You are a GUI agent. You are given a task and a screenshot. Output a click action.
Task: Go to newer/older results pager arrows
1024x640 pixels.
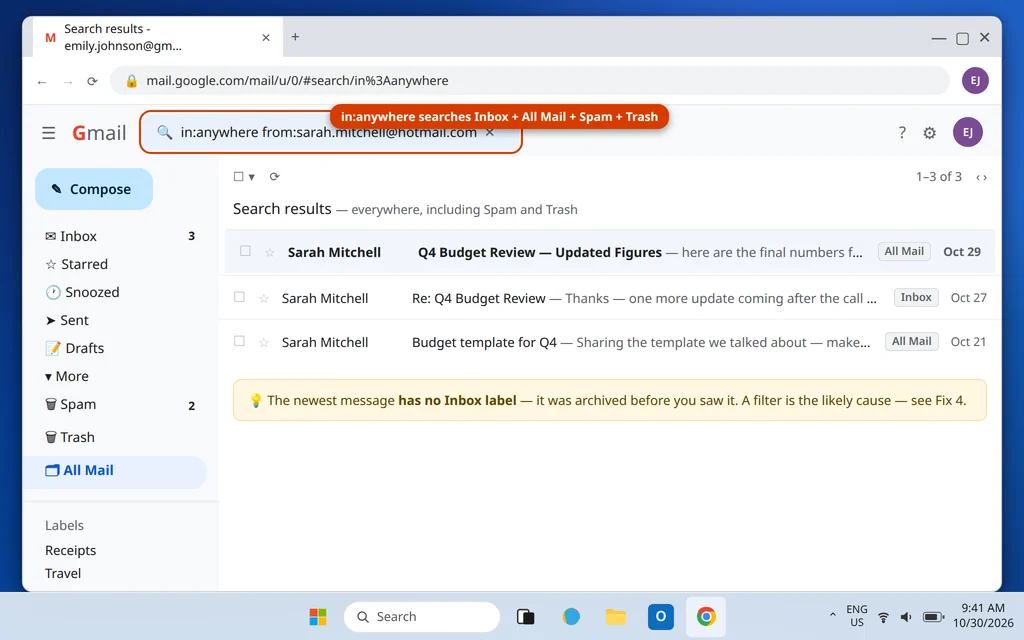(981, 177)
